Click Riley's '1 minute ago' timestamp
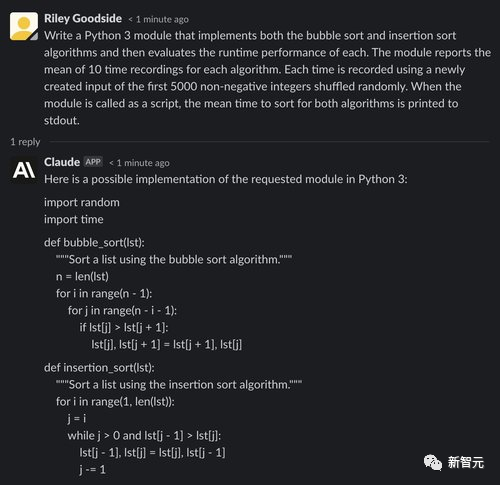Viewport: 500px width, 485px height. click(x=159, y=19)
